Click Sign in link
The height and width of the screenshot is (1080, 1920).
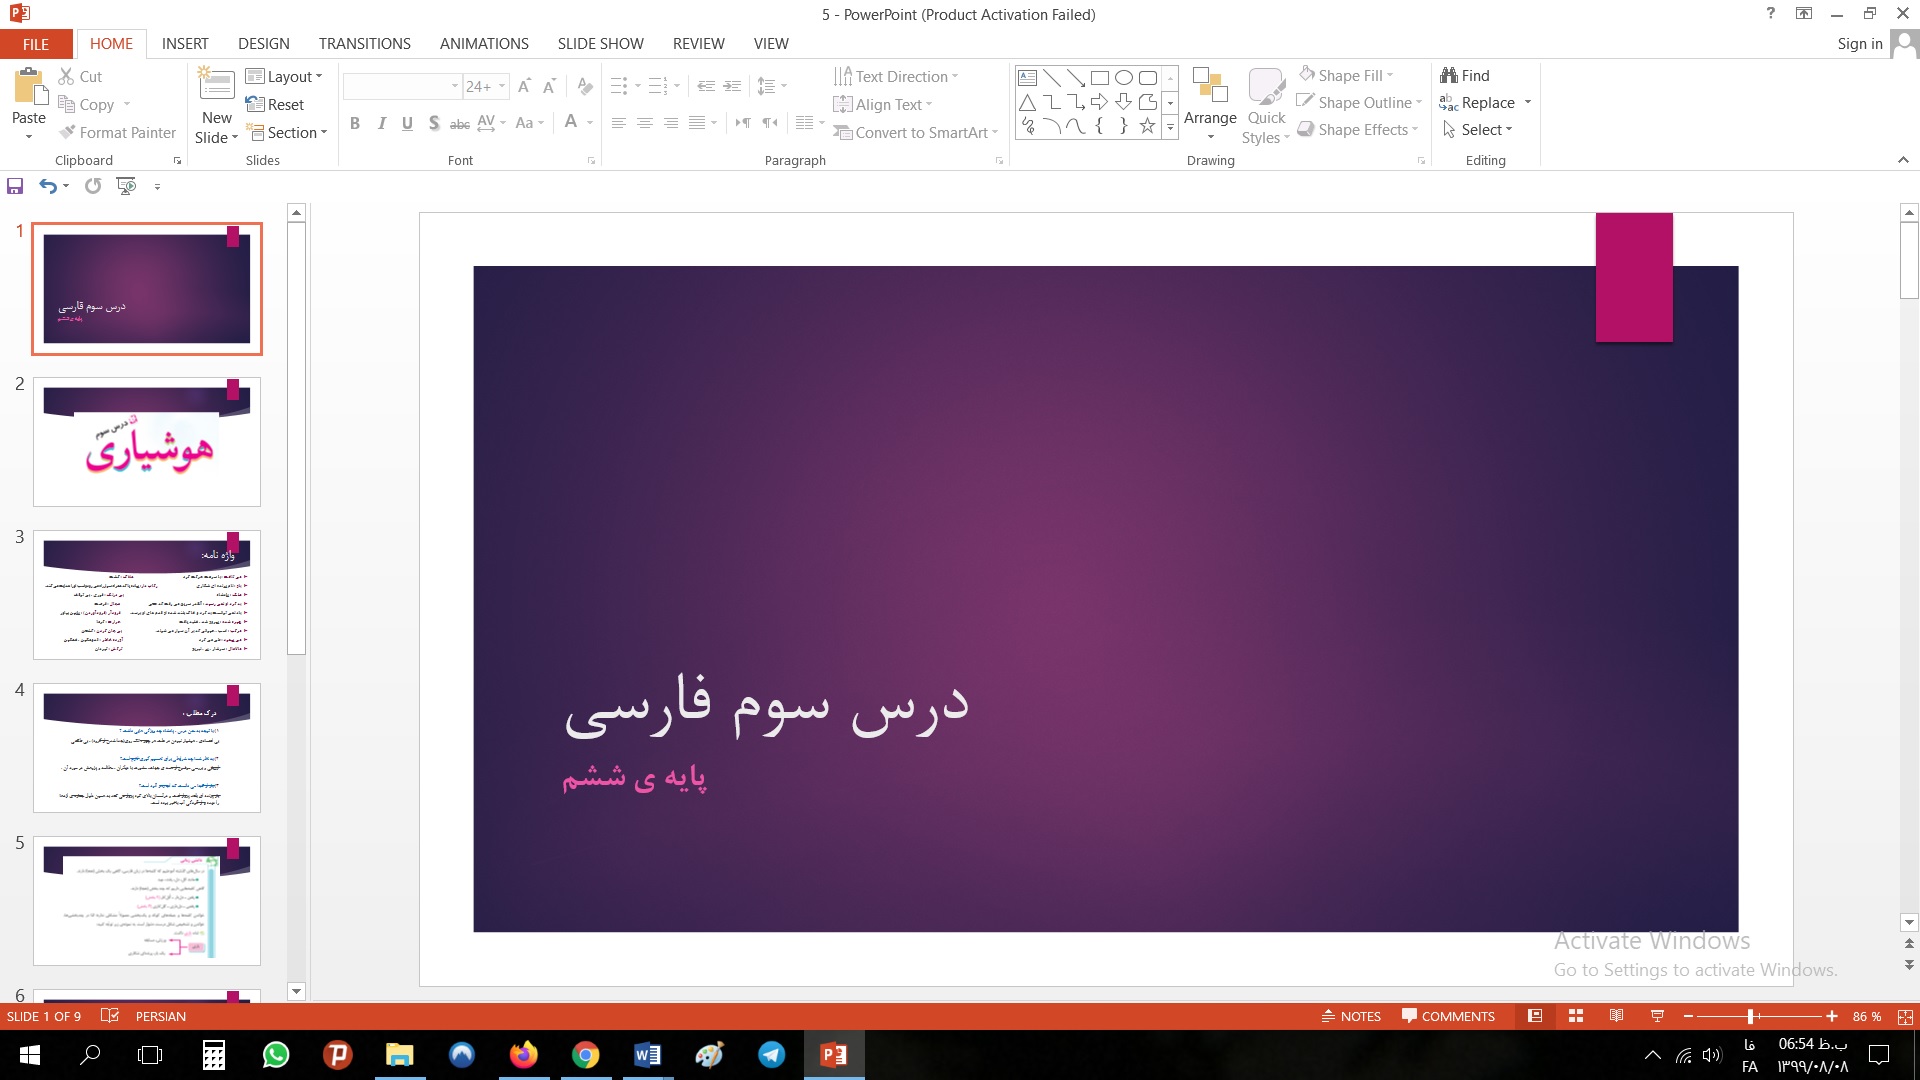click(x=1859, y=44)
